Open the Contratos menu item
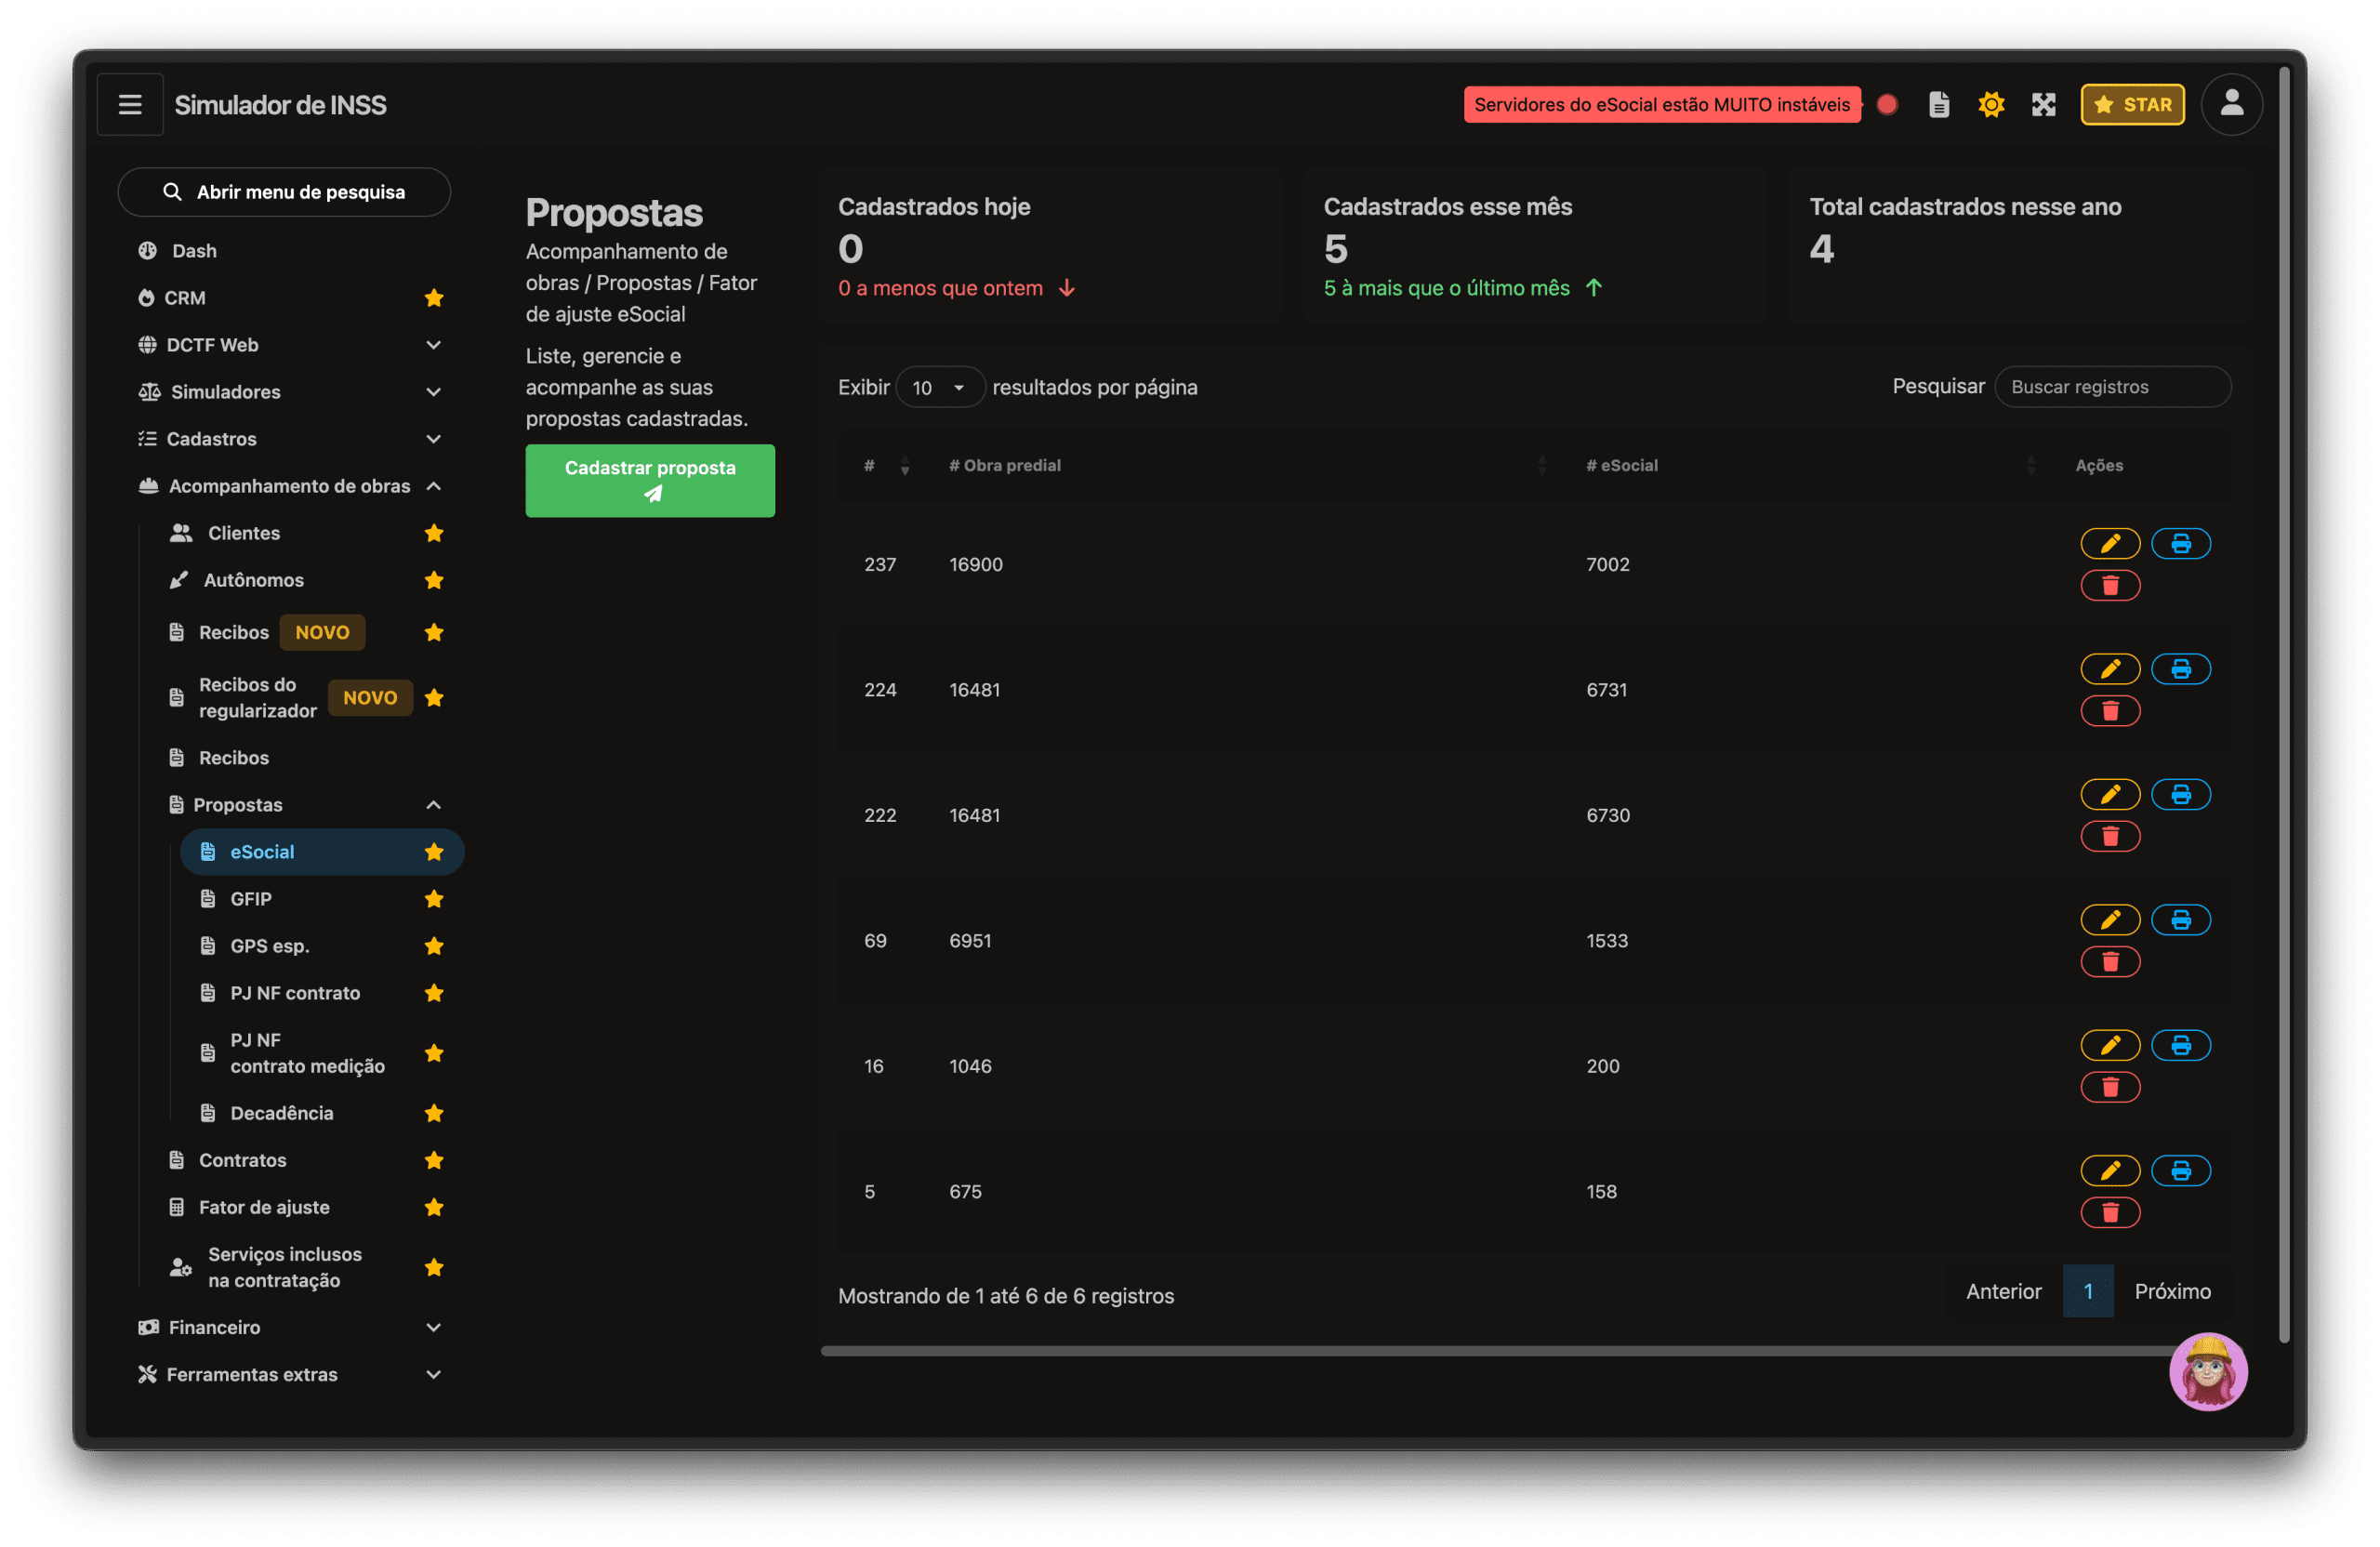 [242, 1160]
